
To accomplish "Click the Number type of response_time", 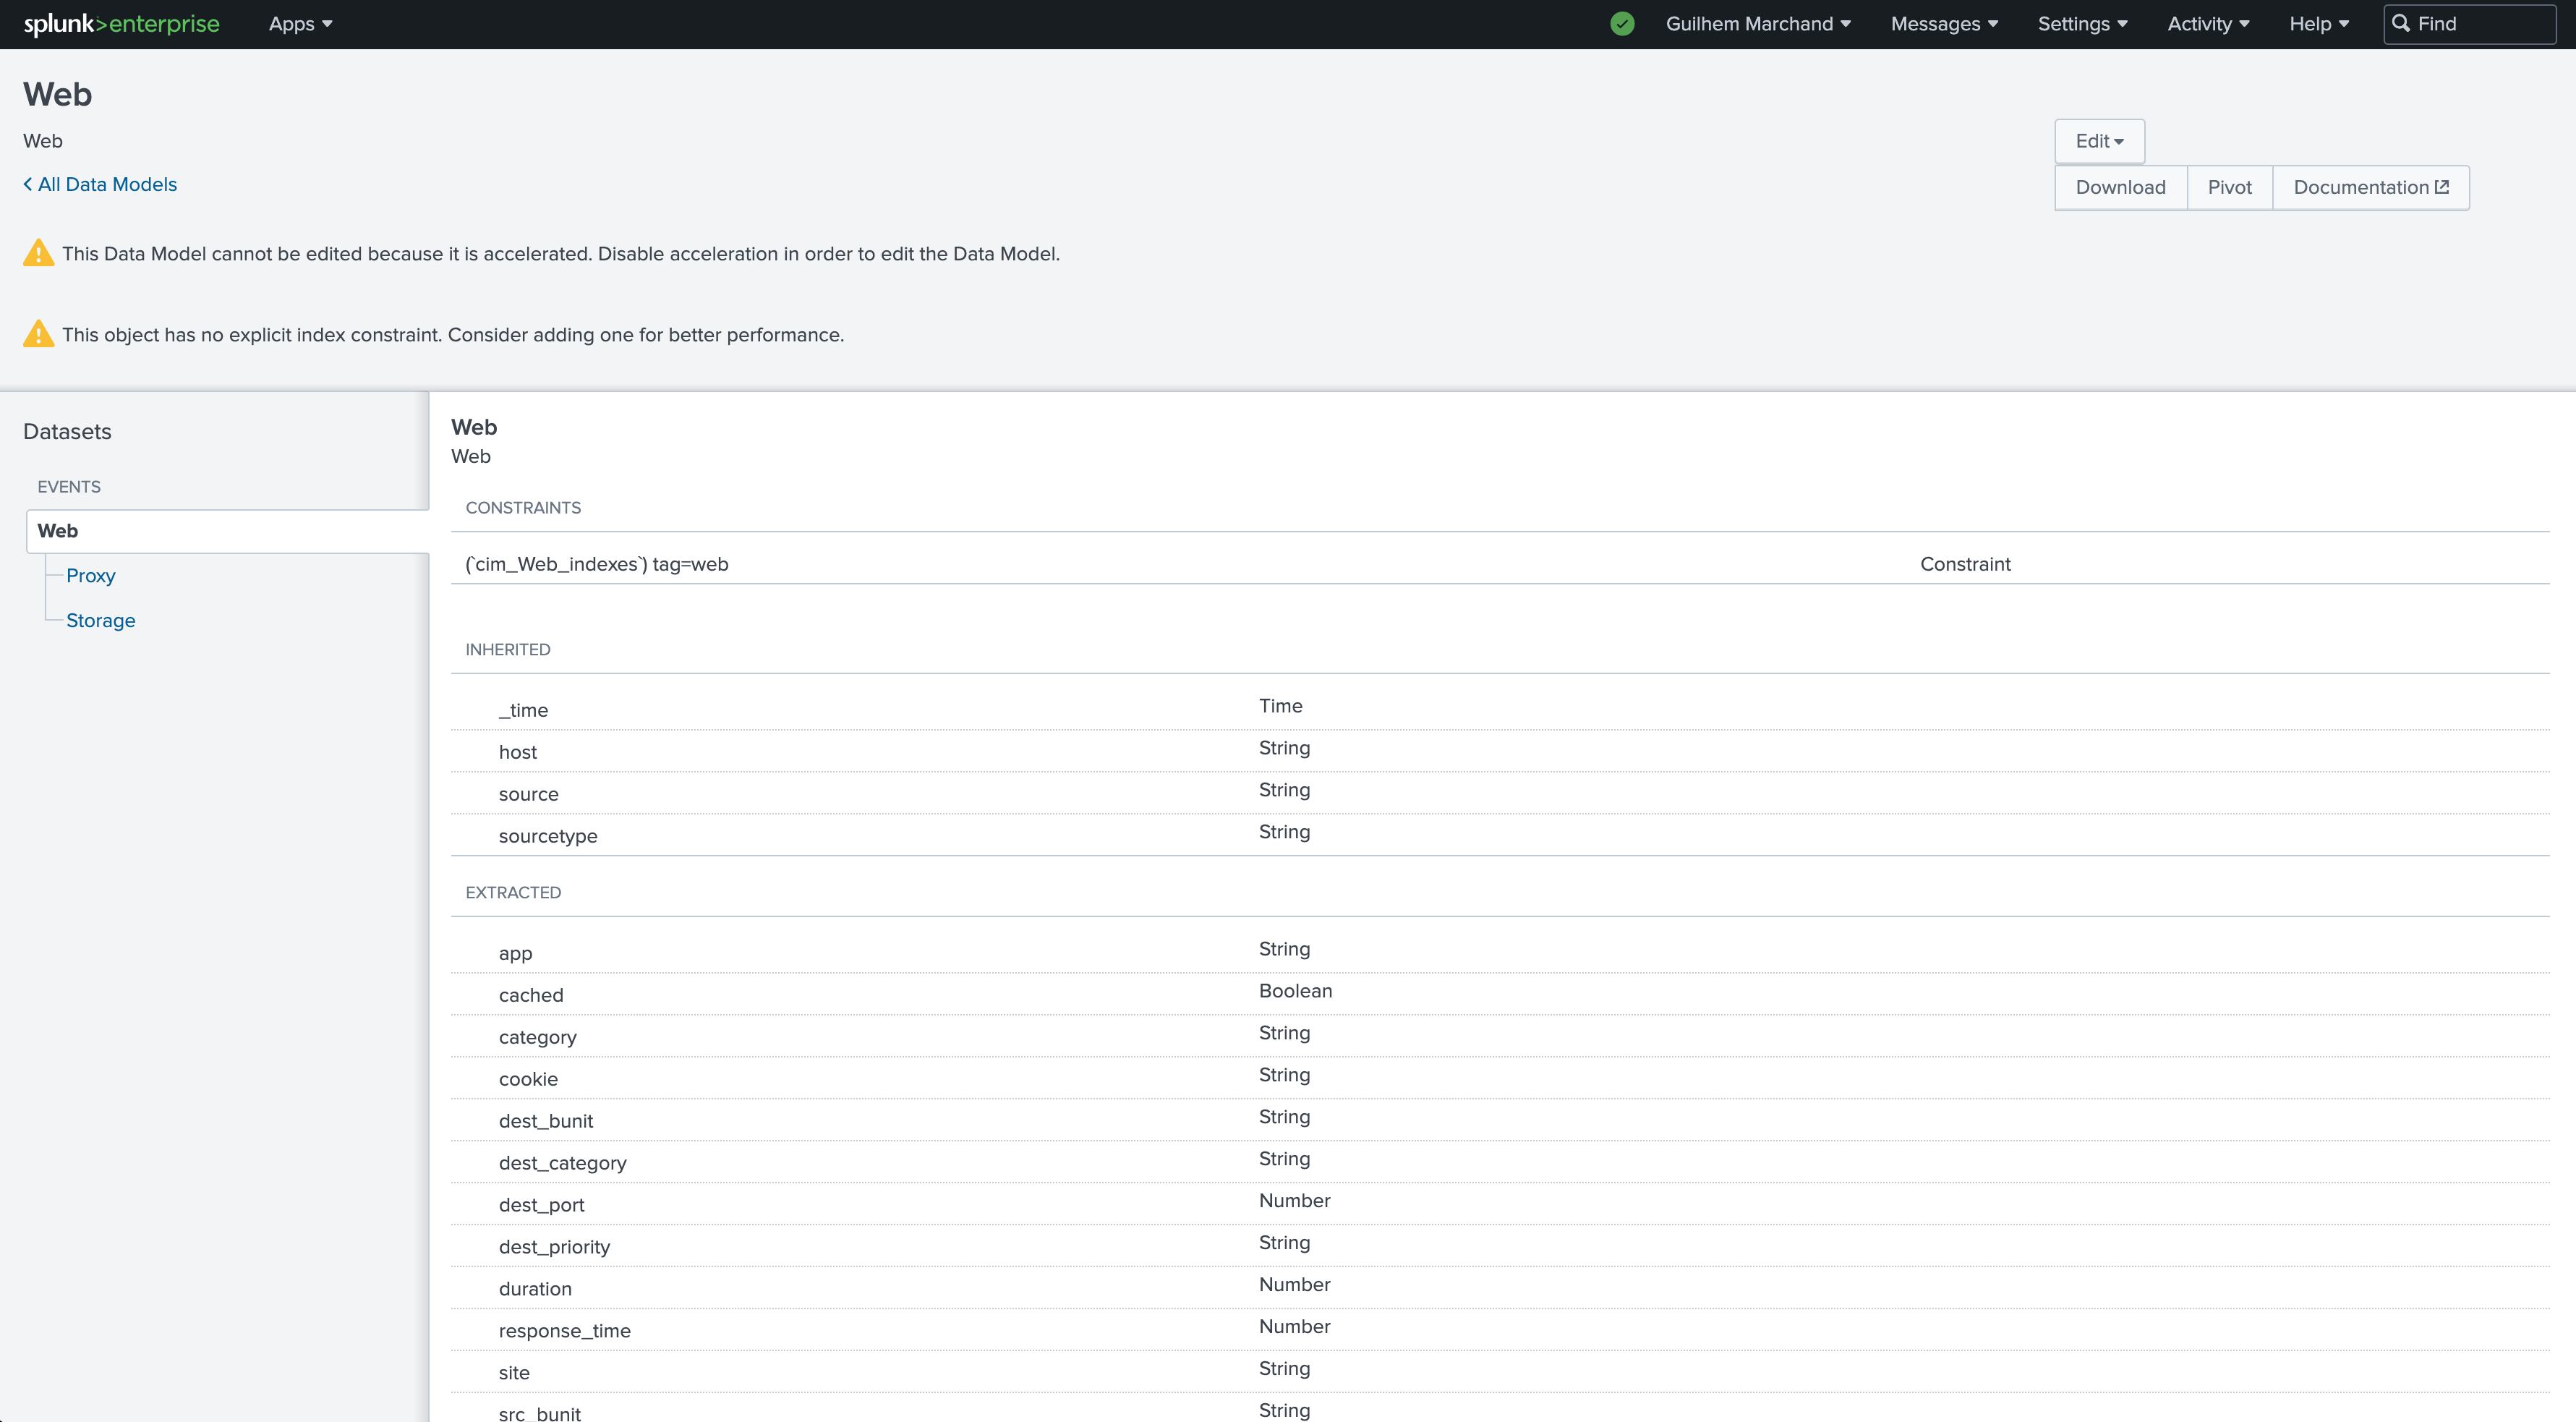I will (1294, 1327).
